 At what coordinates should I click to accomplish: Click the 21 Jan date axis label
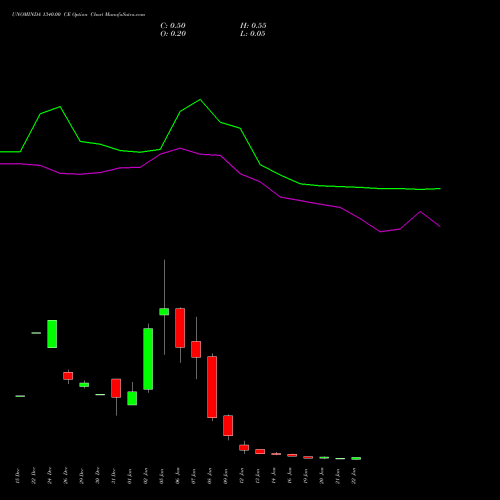click(x=337, y=476)
